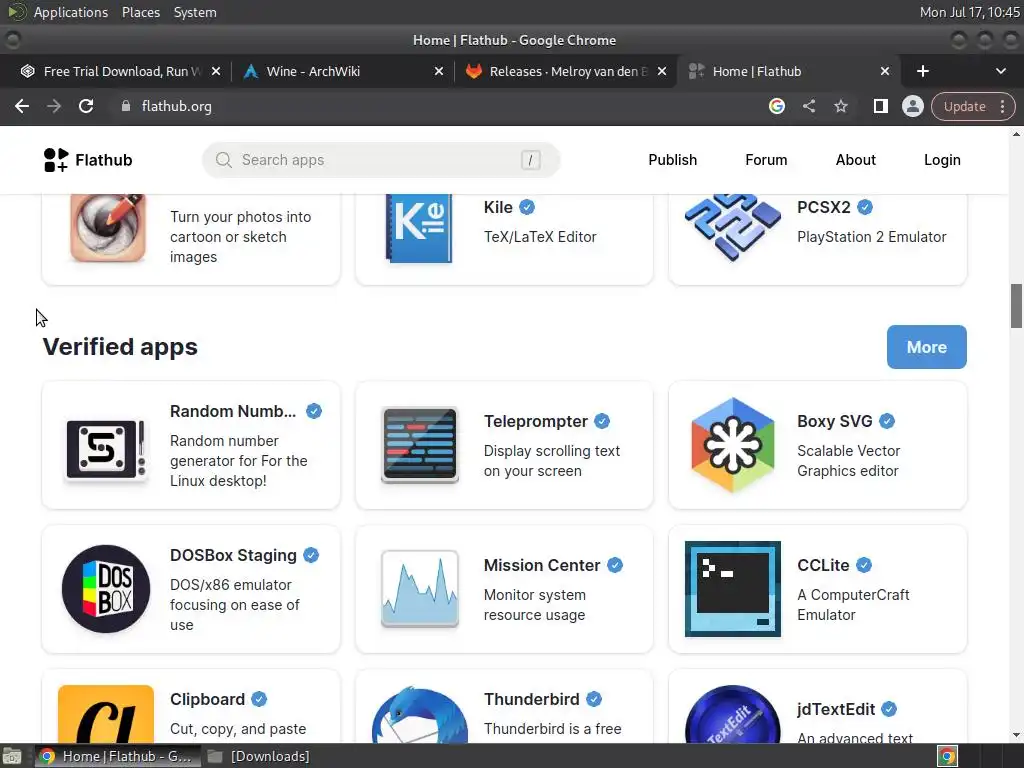1024x768 pixels.
Task: Click the Flathub logo icon
Action: (x=56, y=160)
